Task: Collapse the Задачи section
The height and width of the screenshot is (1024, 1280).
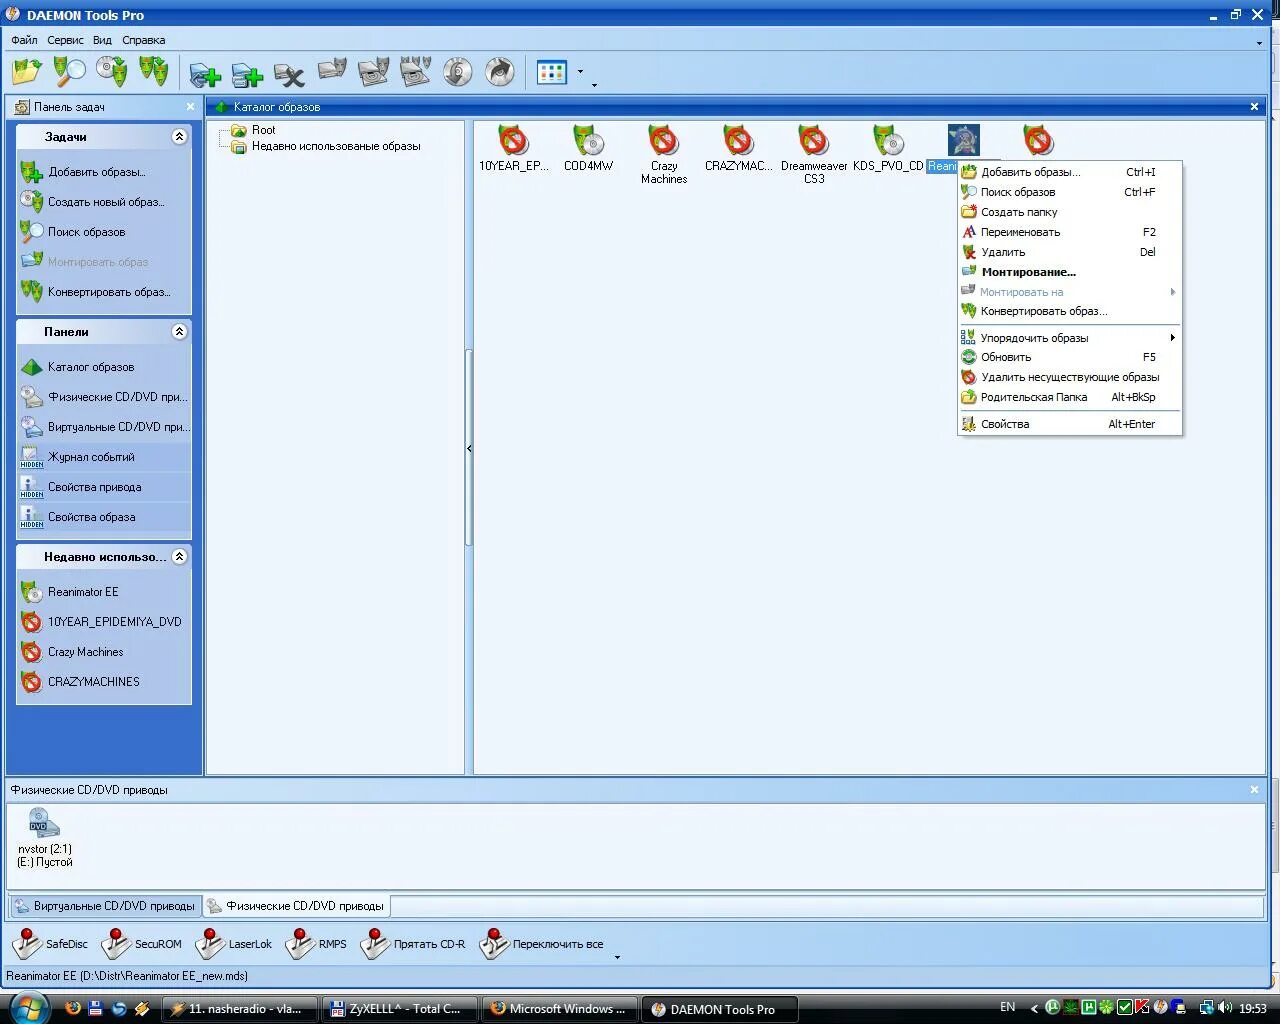Action: [179, 137]
